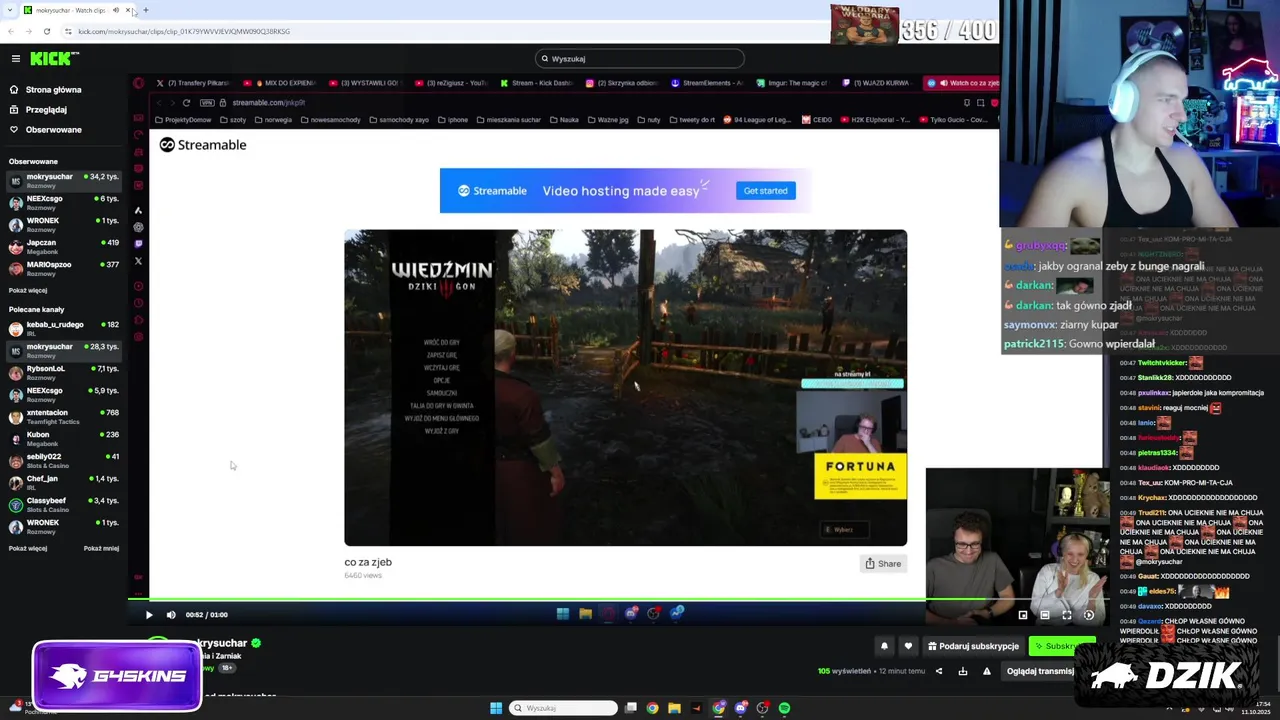
Task: Click Oglądaj transmisję button
Action: (1040, 671)
